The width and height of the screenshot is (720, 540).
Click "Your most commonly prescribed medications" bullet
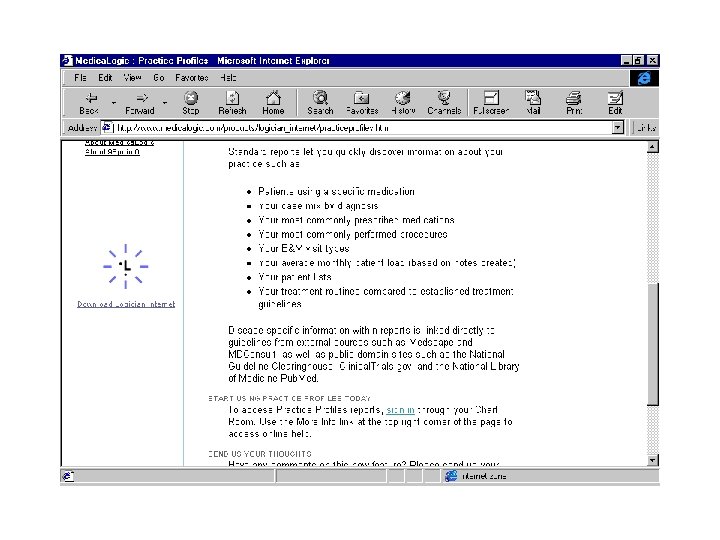(356, 220)
